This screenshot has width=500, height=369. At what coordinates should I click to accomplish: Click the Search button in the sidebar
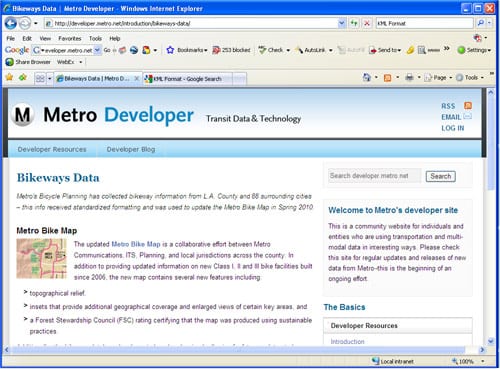click(x=440, y=176)
